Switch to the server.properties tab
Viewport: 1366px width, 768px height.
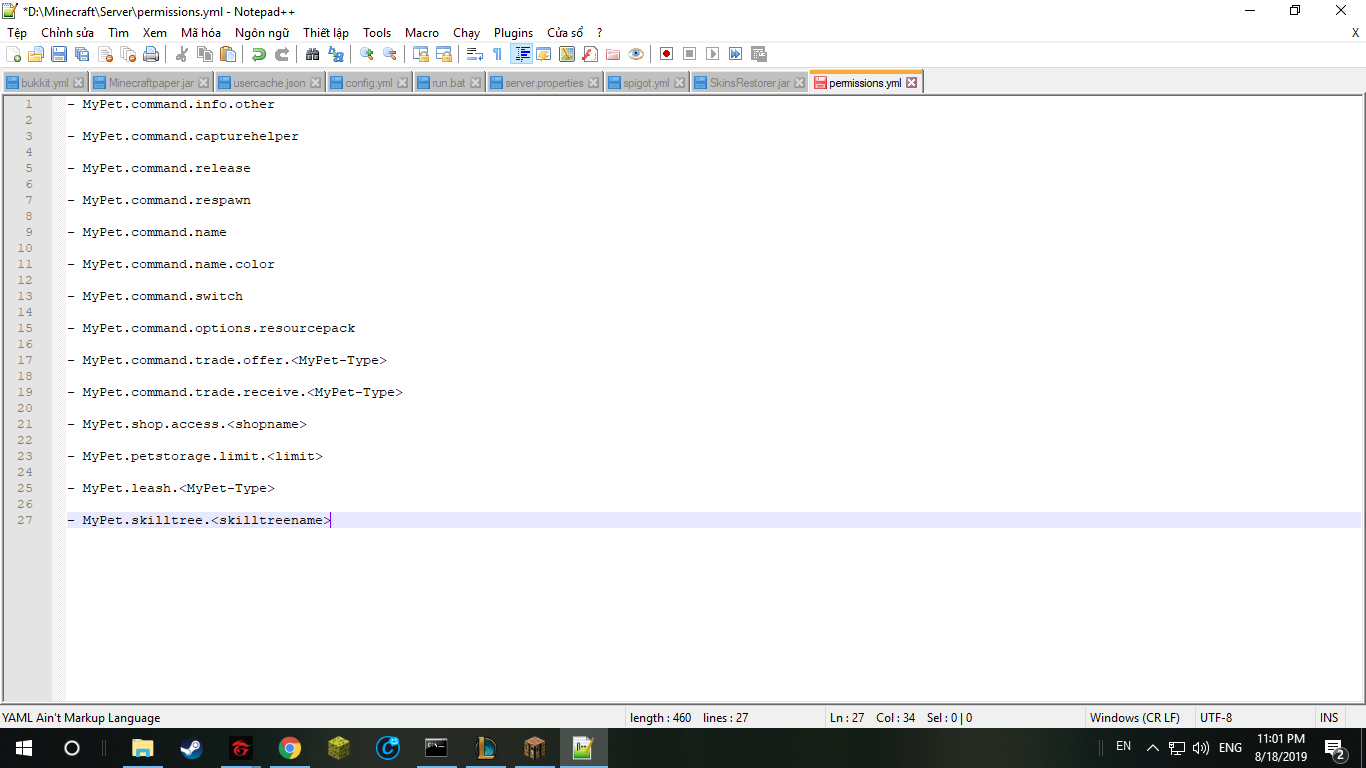(543, 83)
